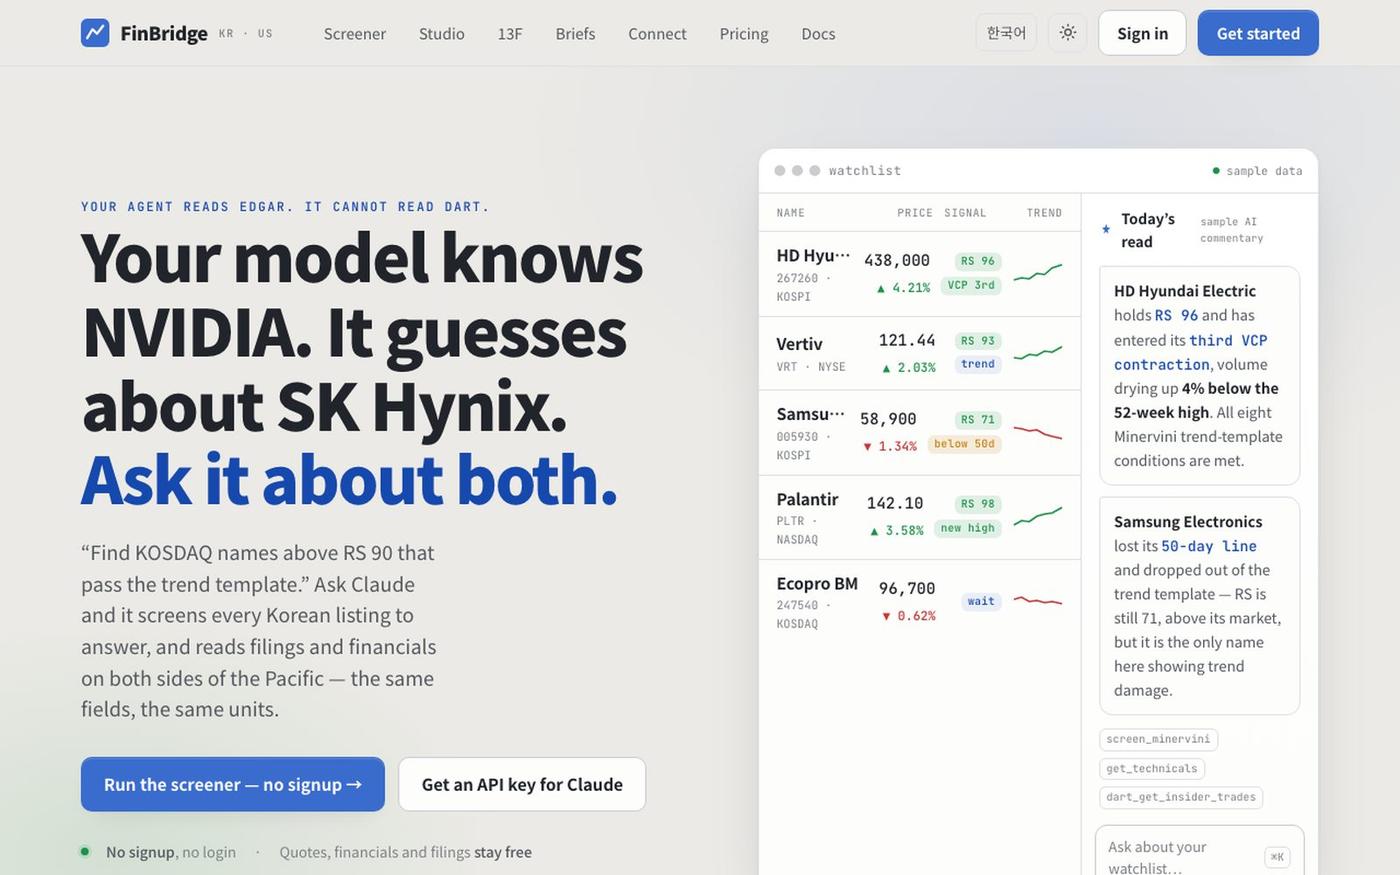Click the ▼ 1.34% change value

point(890,446)
